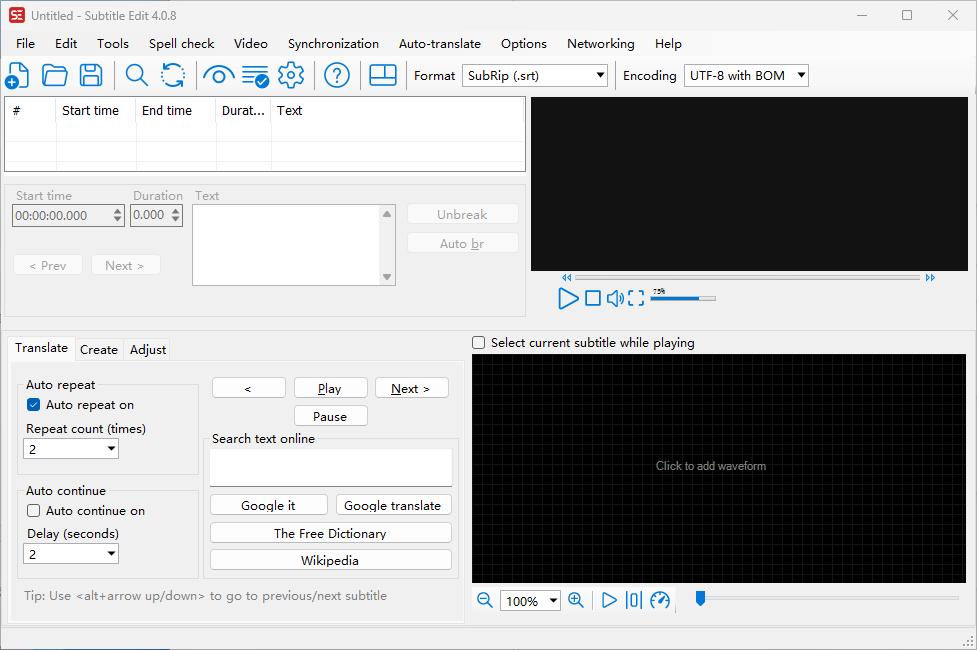977x650 pixels.
Task: Expand the Repeat count dropdown
Action: 110,450
